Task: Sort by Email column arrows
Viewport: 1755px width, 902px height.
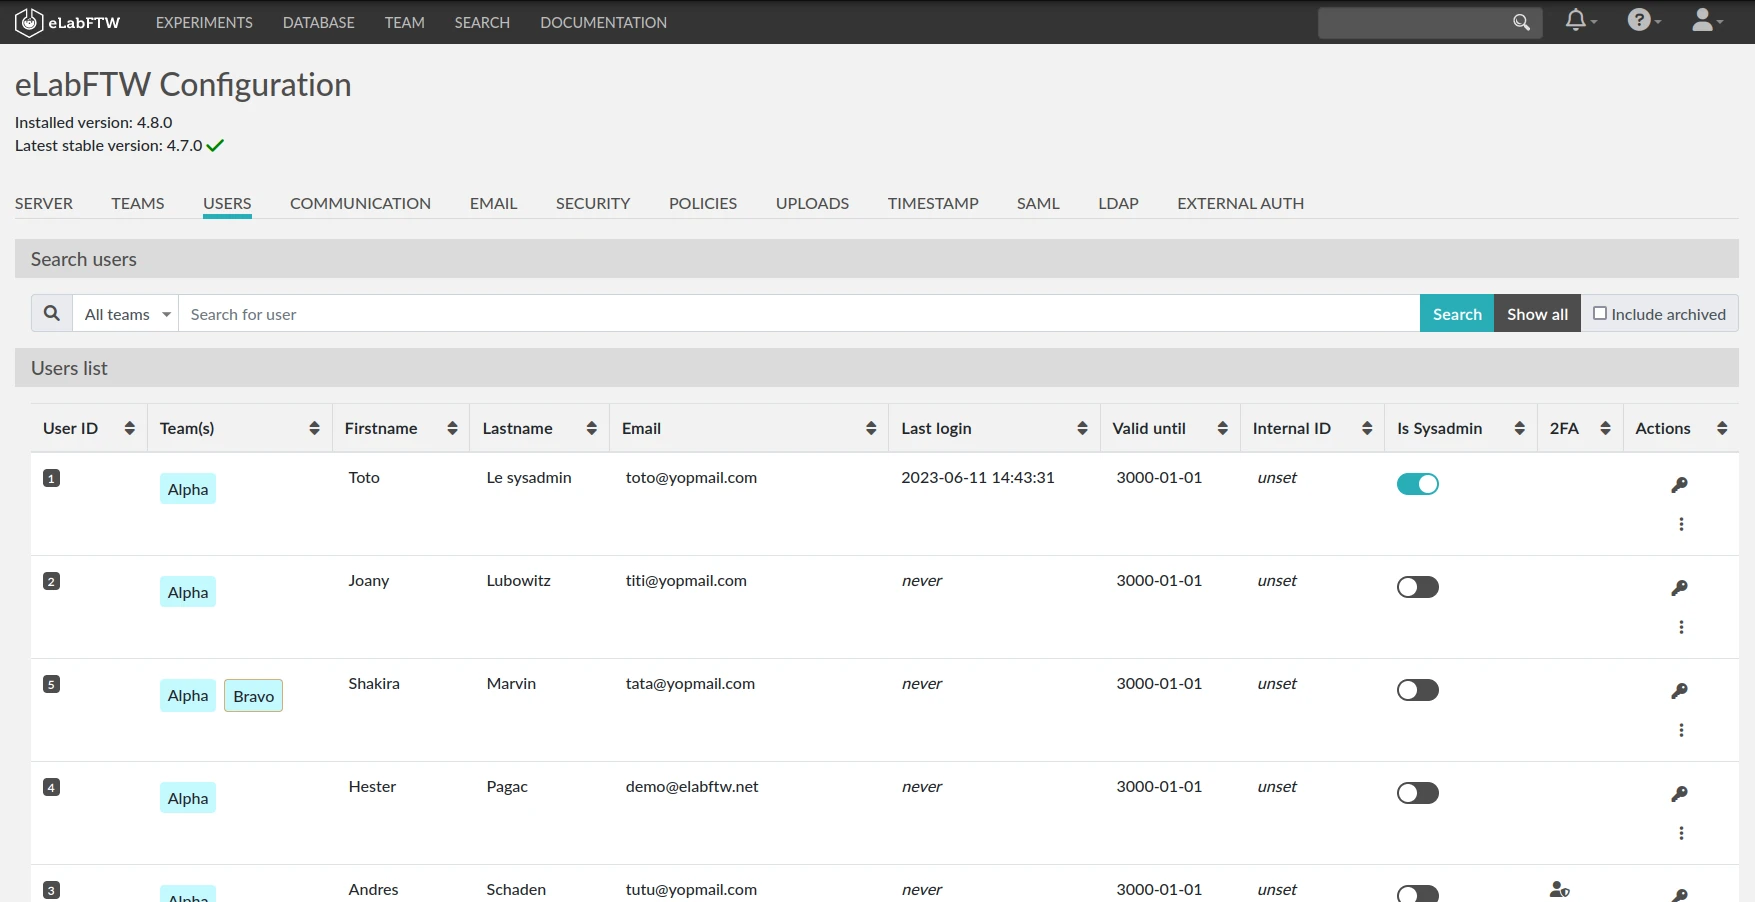Action: click(871, 428)
